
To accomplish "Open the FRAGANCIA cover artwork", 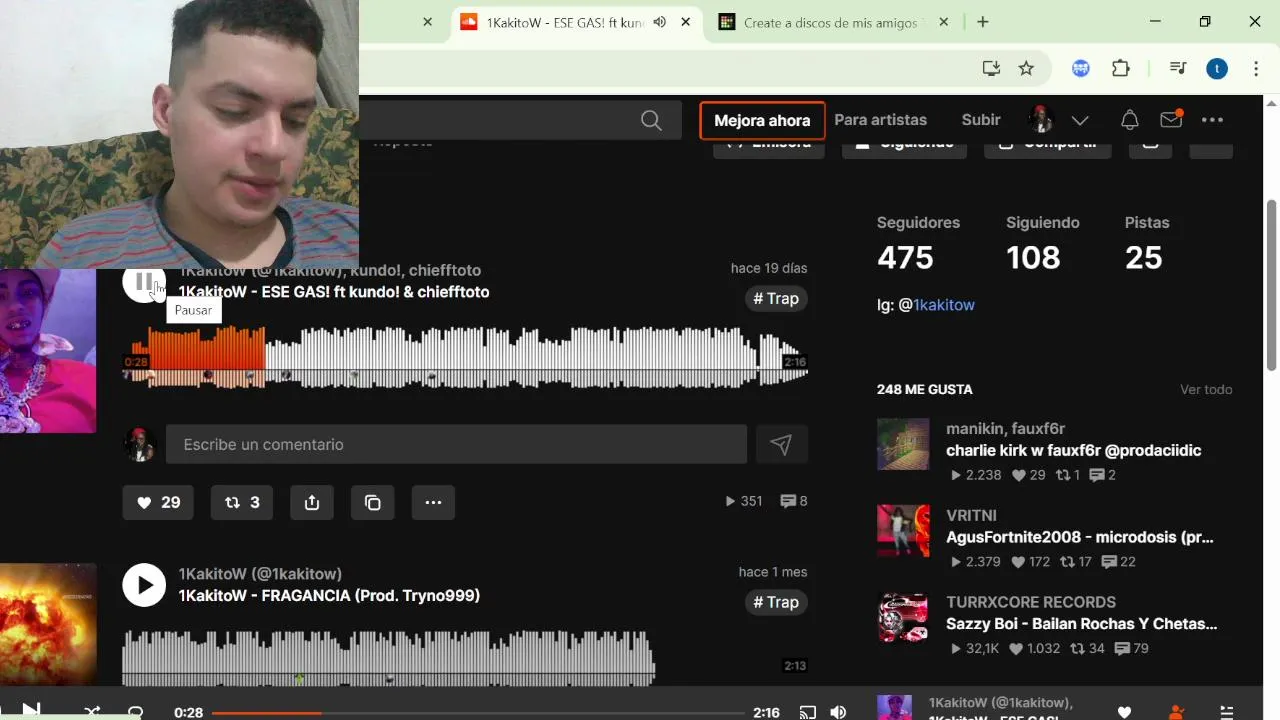I will coord(48,624).
